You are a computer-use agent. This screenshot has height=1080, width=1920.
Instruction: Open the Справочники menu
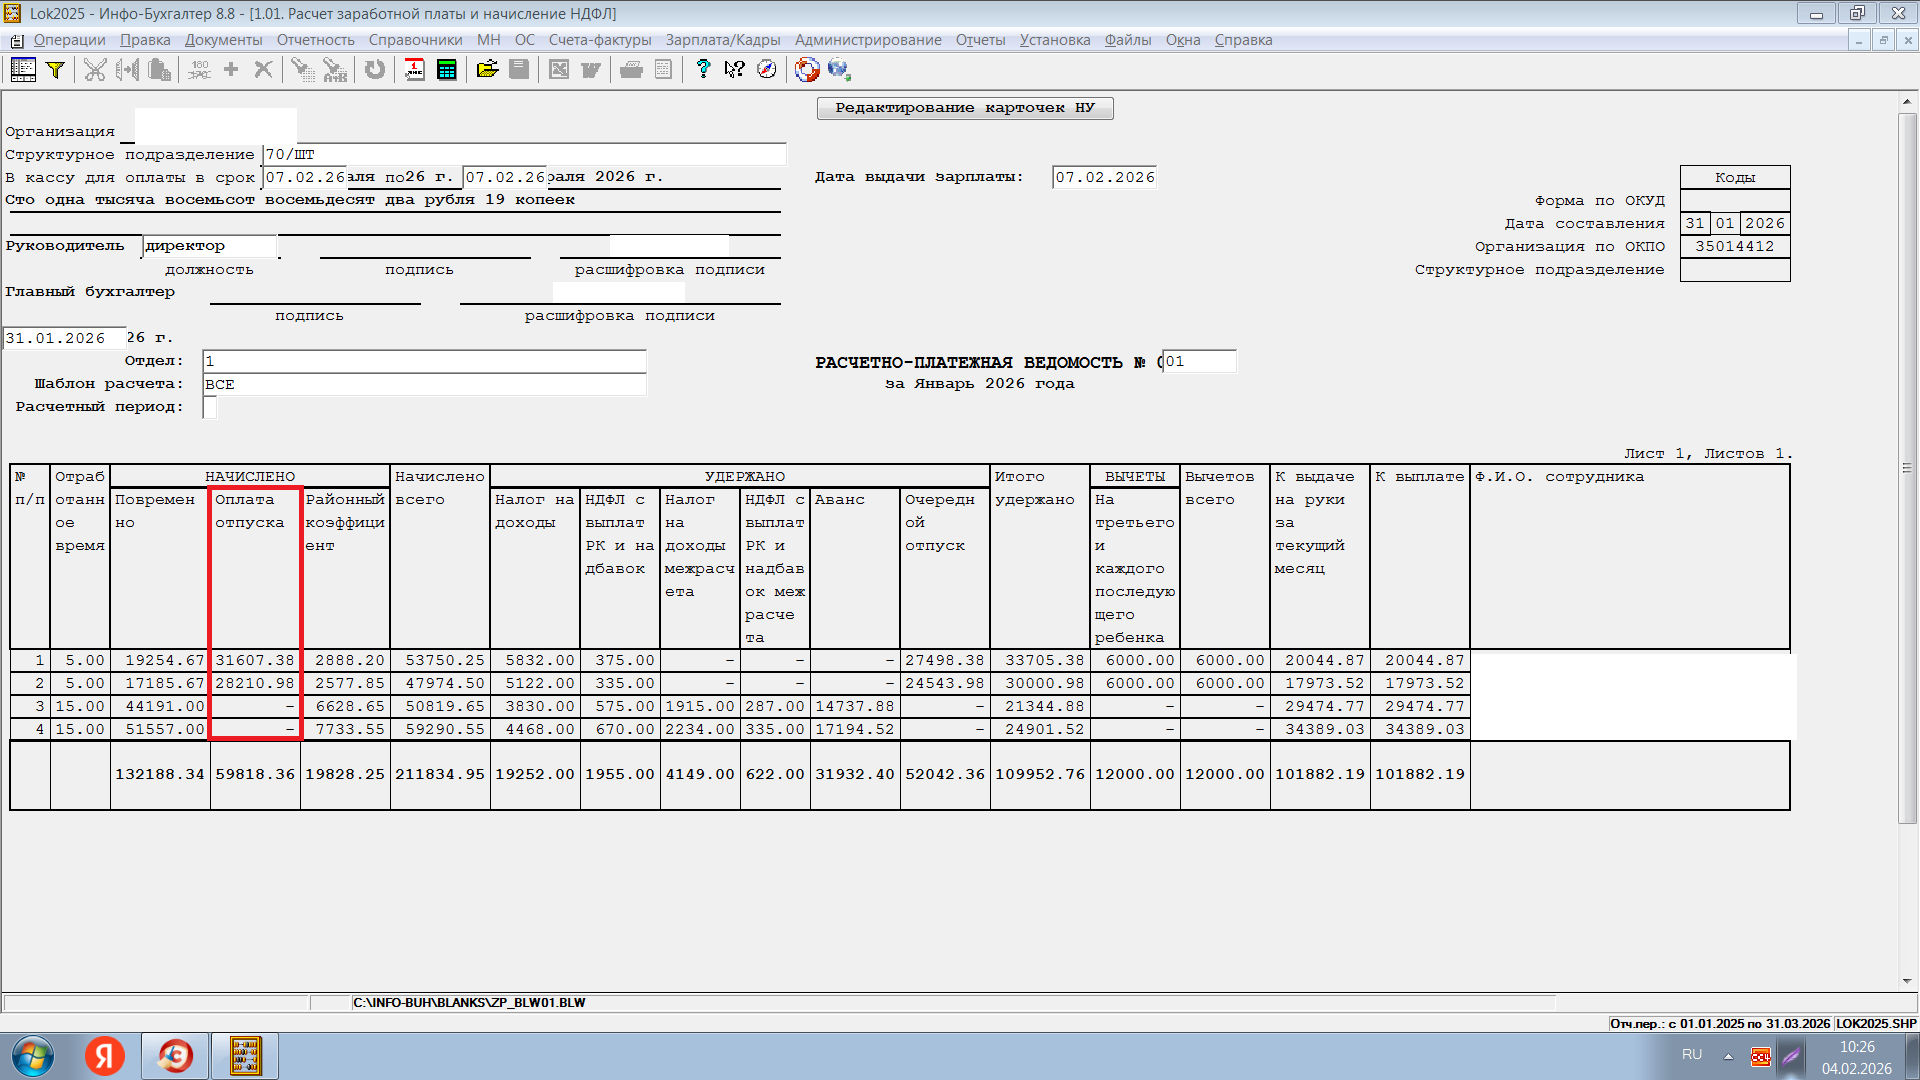(415, 40)
